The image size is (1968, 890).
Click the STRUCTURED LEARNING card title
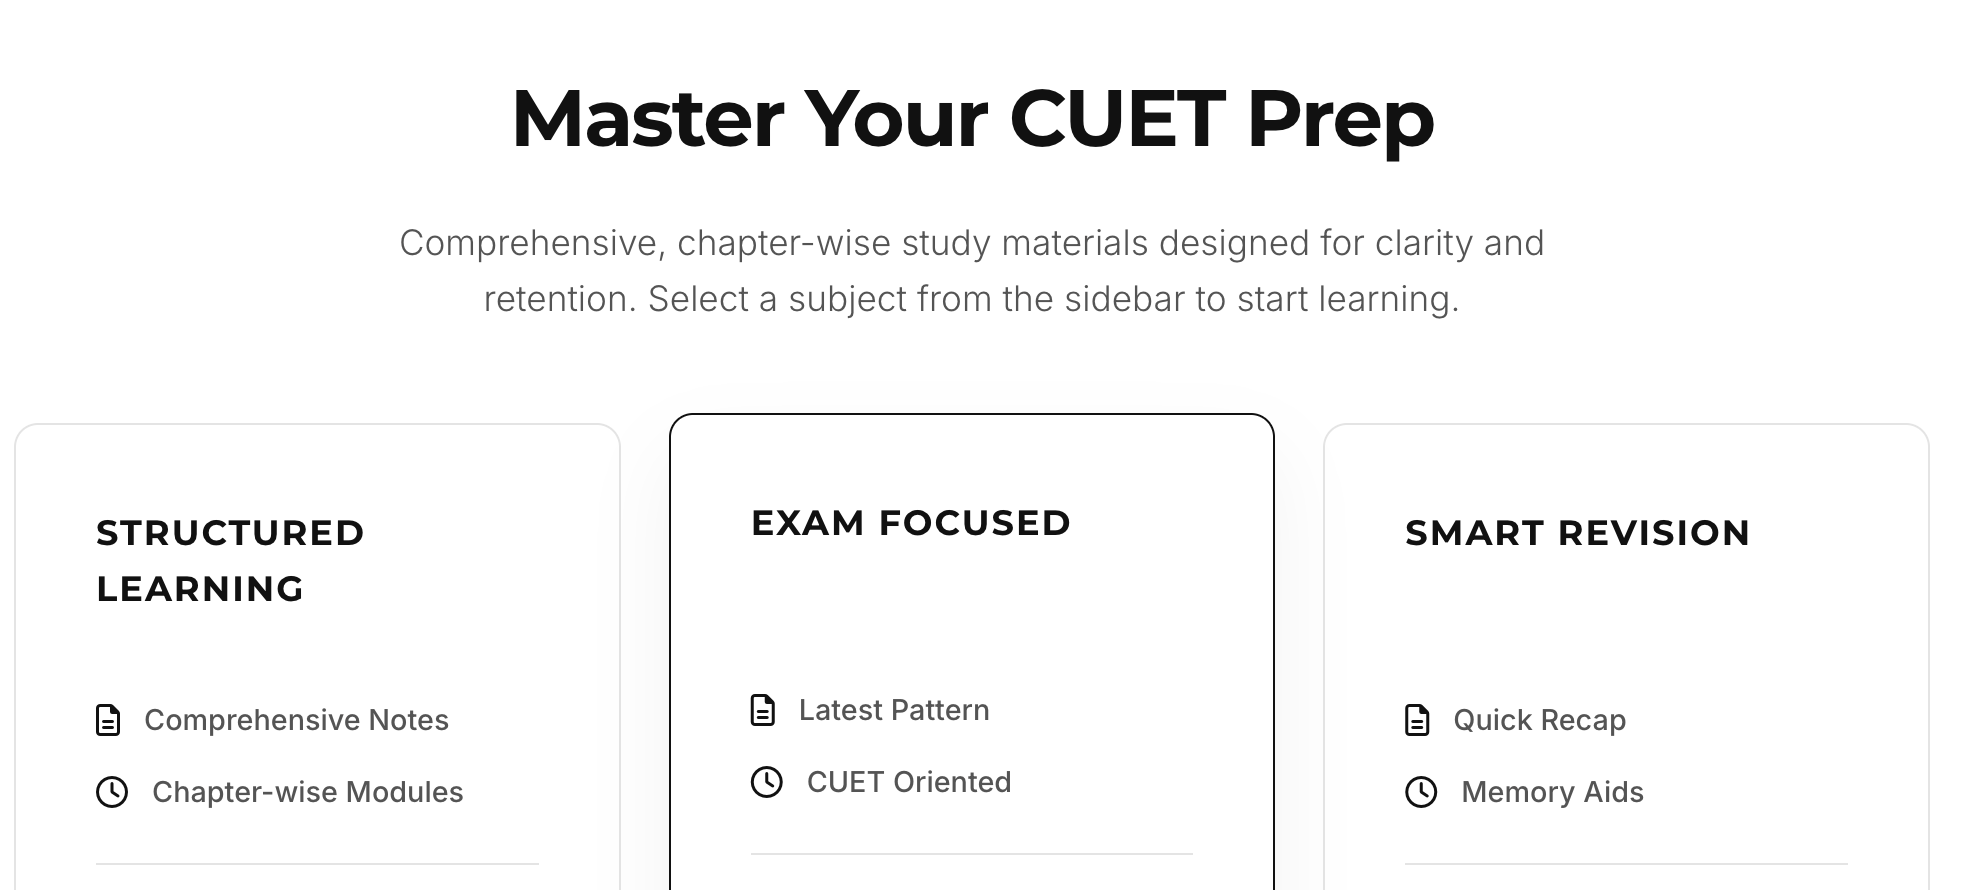pos(230,560)
